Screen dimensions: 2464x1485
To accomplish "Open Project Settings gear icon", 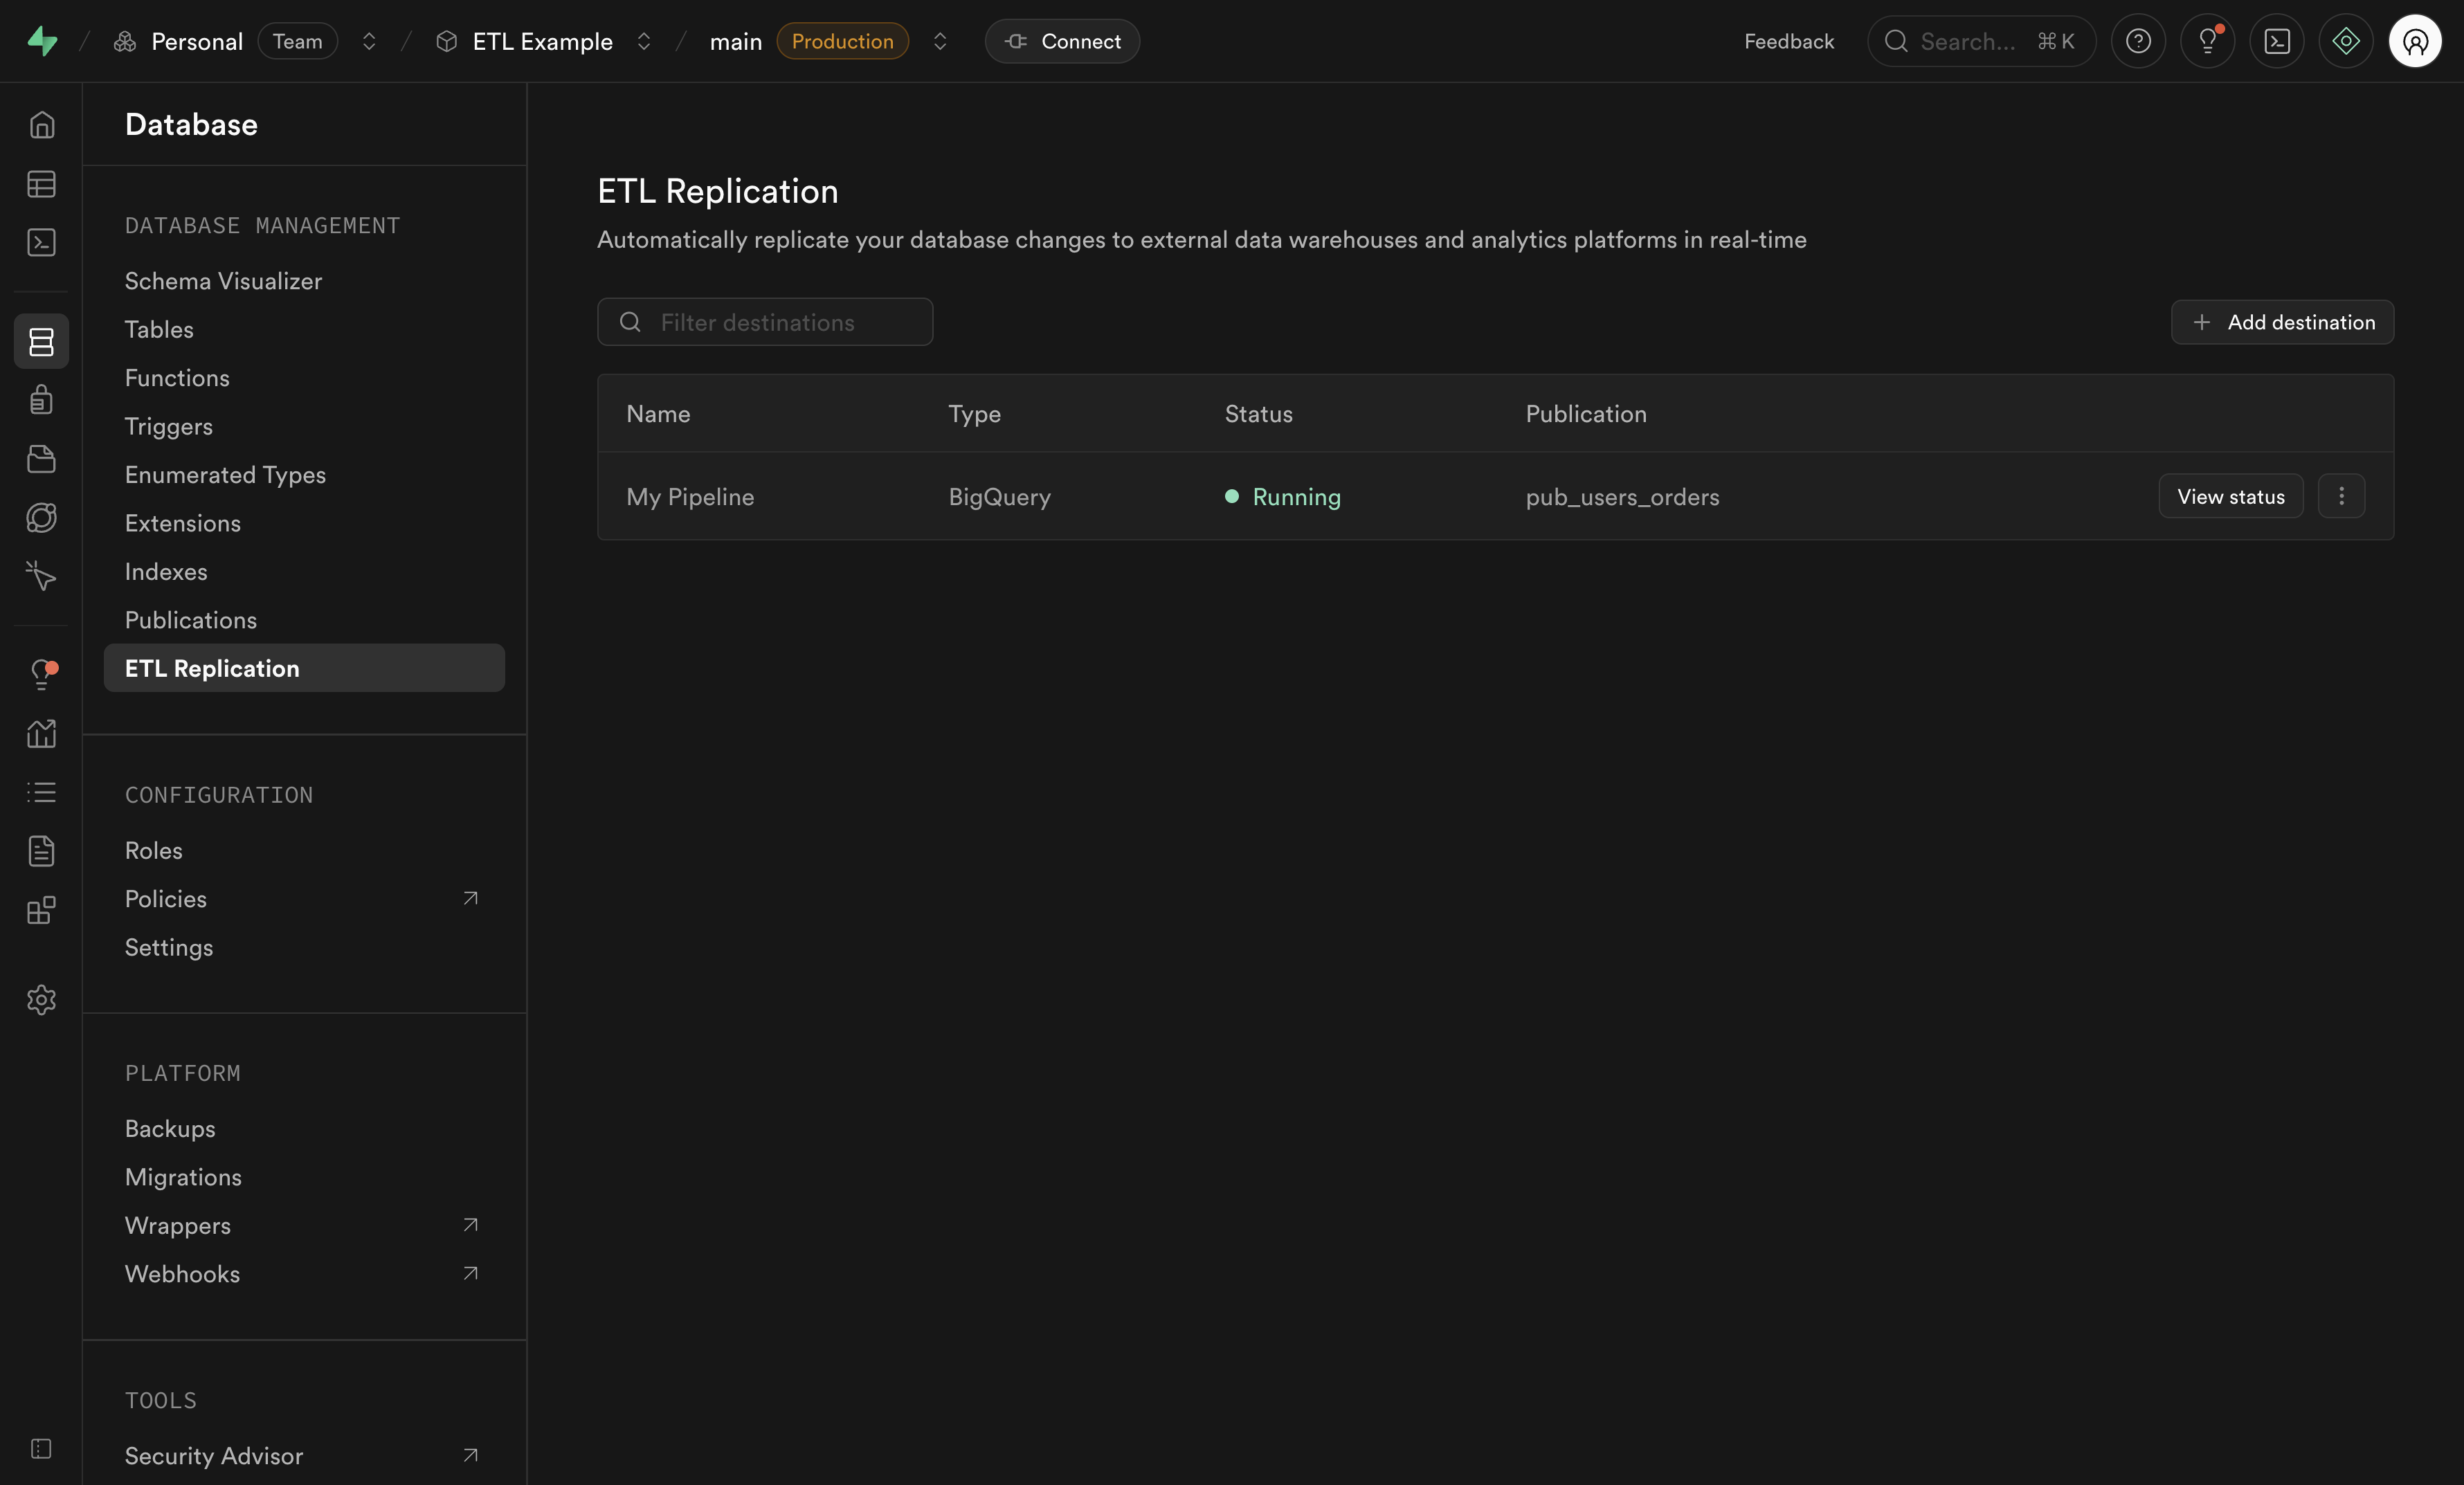I will [x=41, y=1000].
